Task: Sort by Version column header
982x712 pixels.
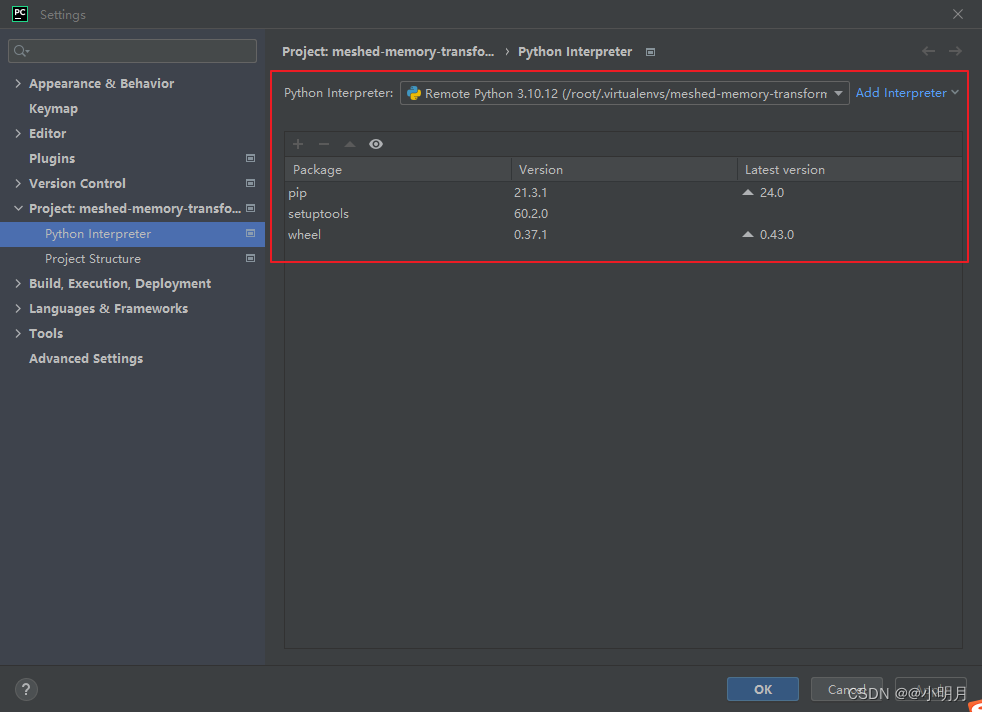Action: tap(624, 170)
